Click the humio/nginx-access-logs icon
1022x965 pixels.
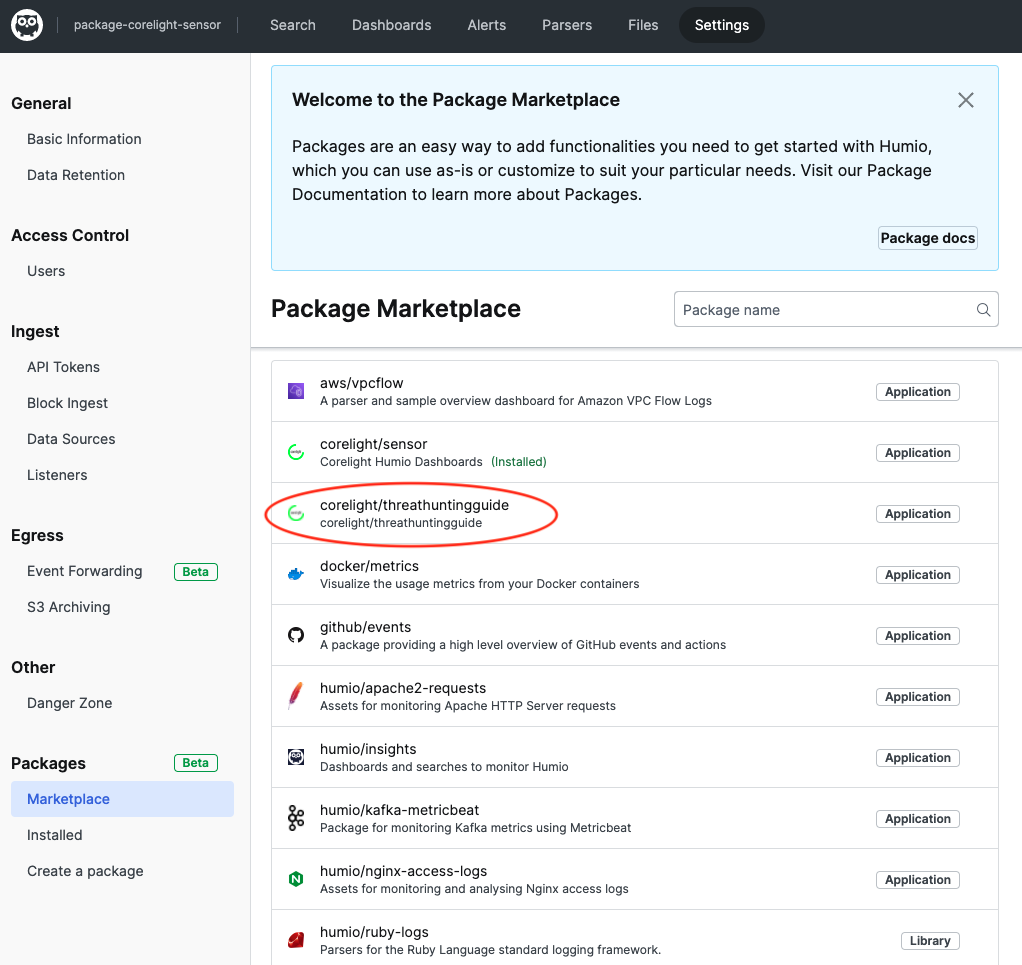pos(296,879)
